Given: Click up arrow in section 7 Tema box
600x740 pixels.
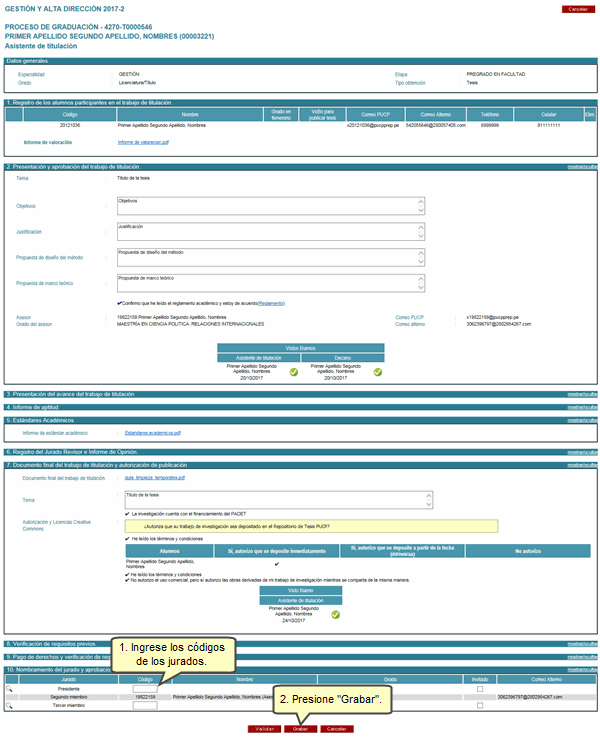Looking at the screenshot, I should pyautogui.click(x=429, y=496).
